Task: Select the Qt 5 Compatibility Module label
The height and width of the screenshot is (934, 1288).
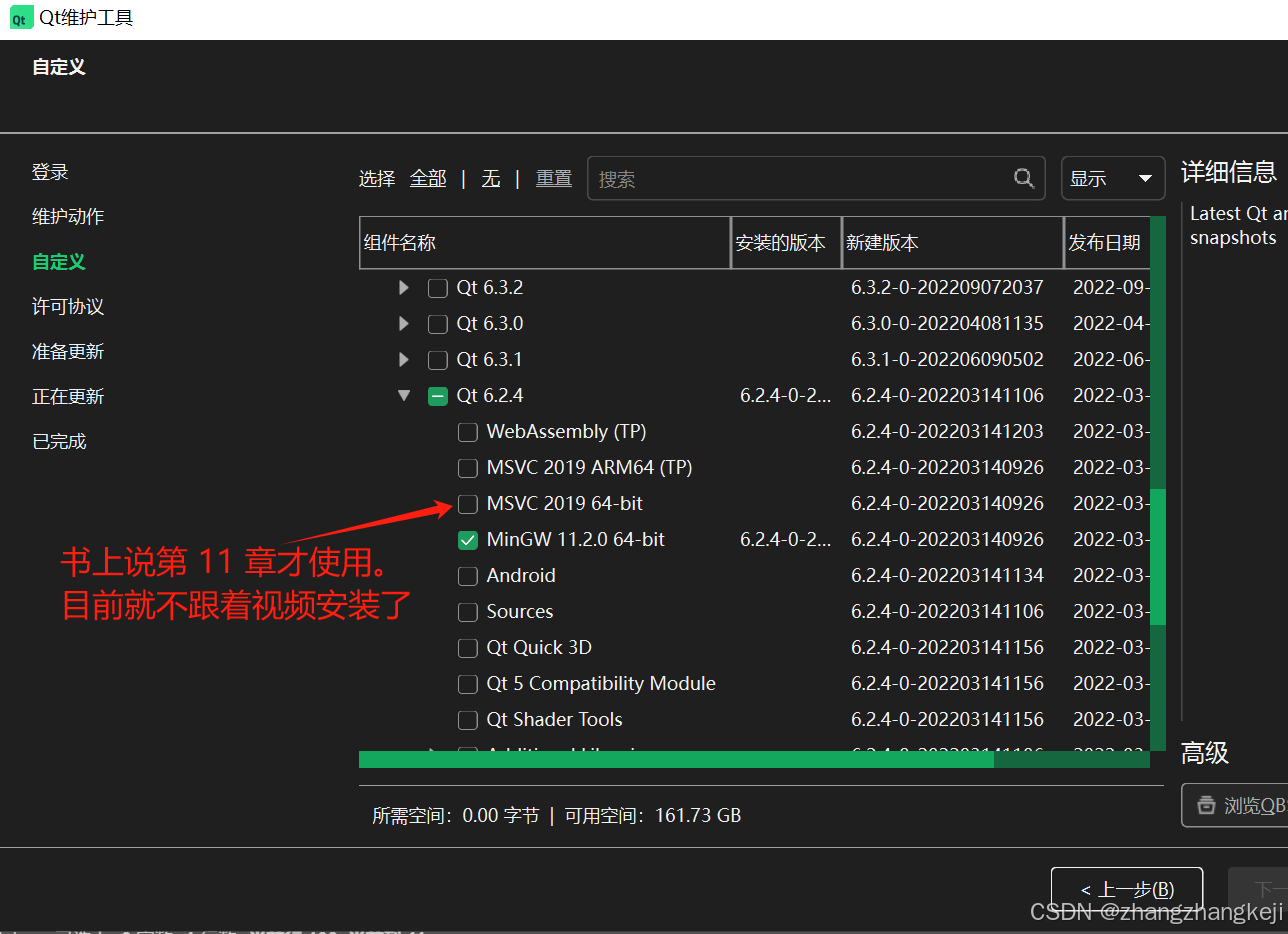Action: 601,684
